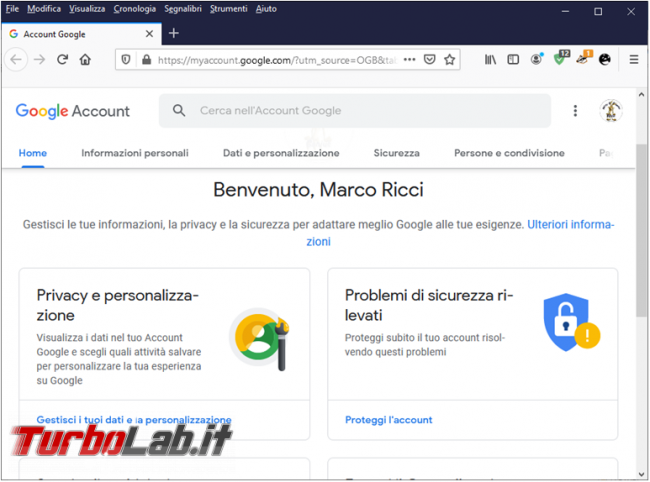Click the Privacy e personalizzazione illustration
The image size is (650, 482).
tap(260, 339)
